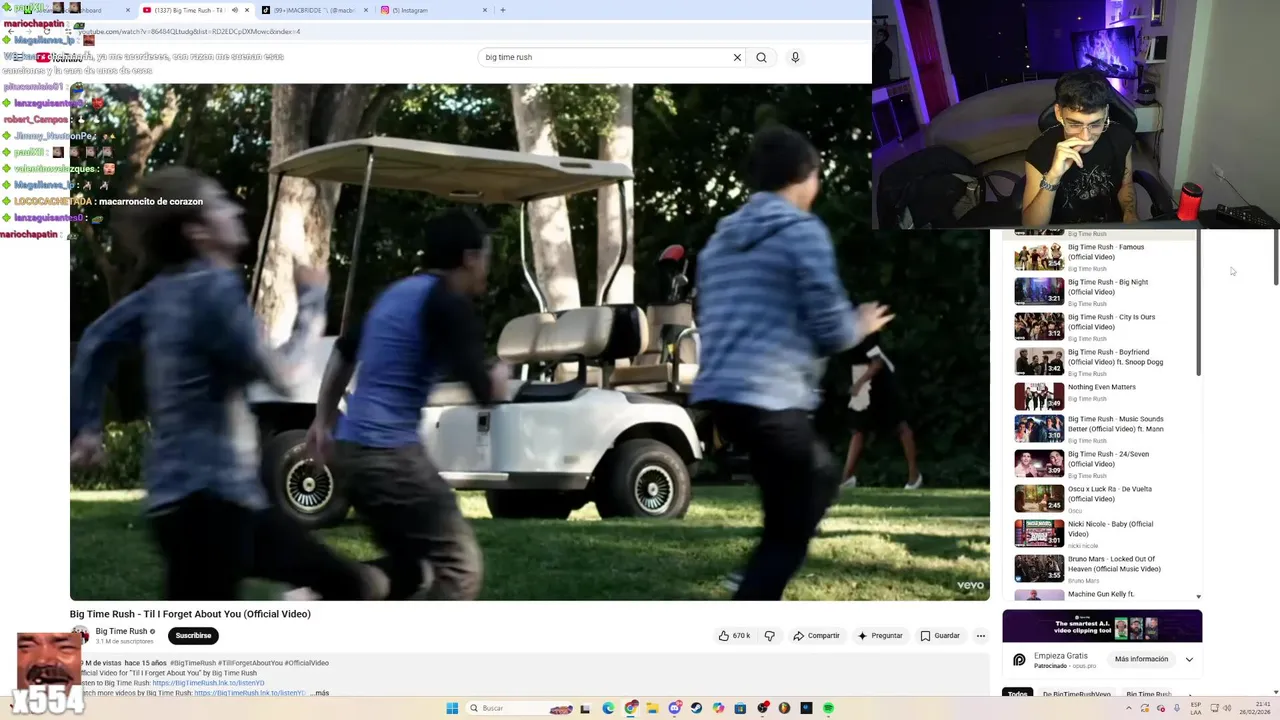Image resolution: width=1280 pixels, height=720 pixels.
Task: Like the video showing 670 k
Action: tap(734, 636)
